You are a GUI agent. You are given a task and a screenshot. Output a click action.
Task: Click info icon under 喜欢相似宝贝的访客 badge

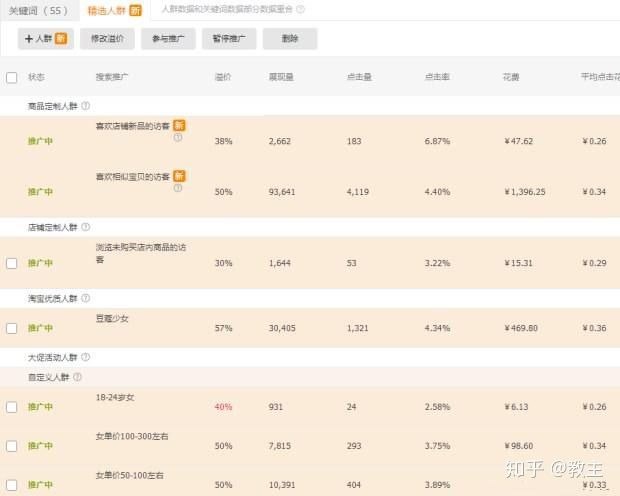(x=178, y=188)
